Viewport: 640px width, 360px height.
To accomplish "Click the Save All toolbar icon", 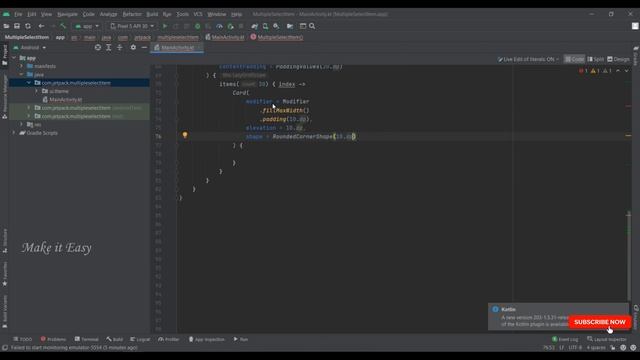I will point(17,26).
